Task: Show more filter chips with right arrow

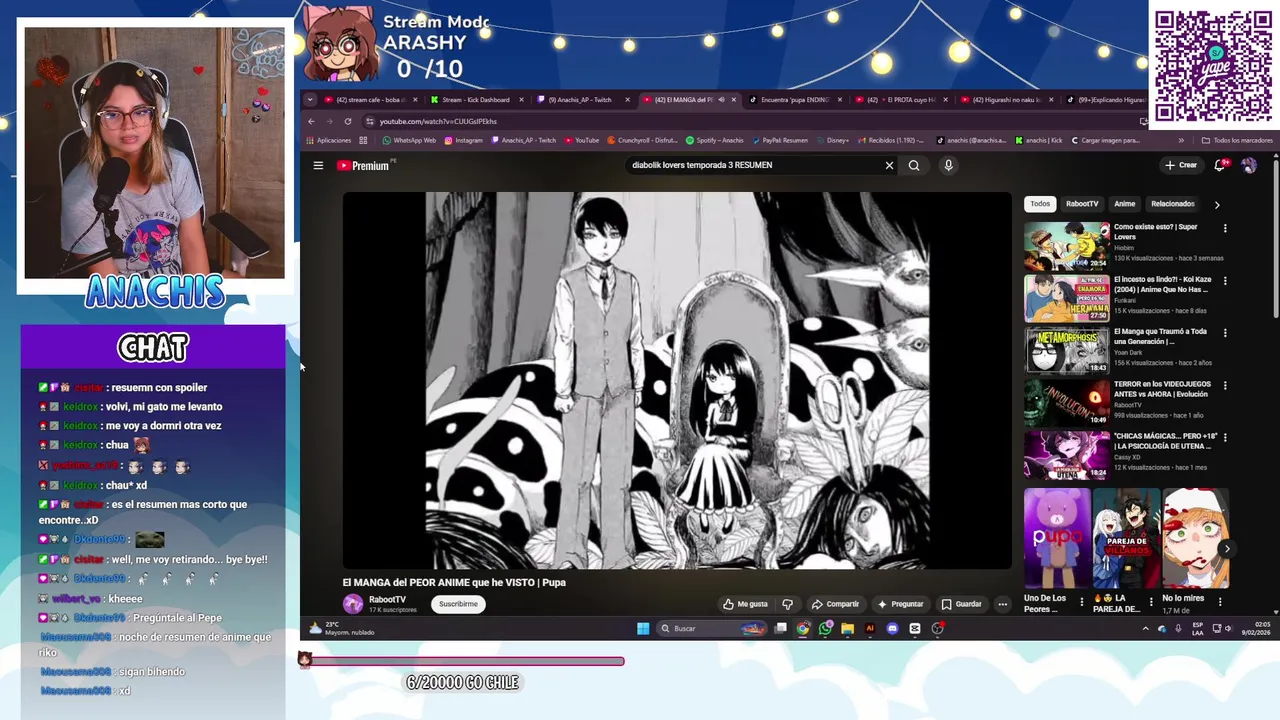Action: pyautogui.click(x=1217, y=204)
